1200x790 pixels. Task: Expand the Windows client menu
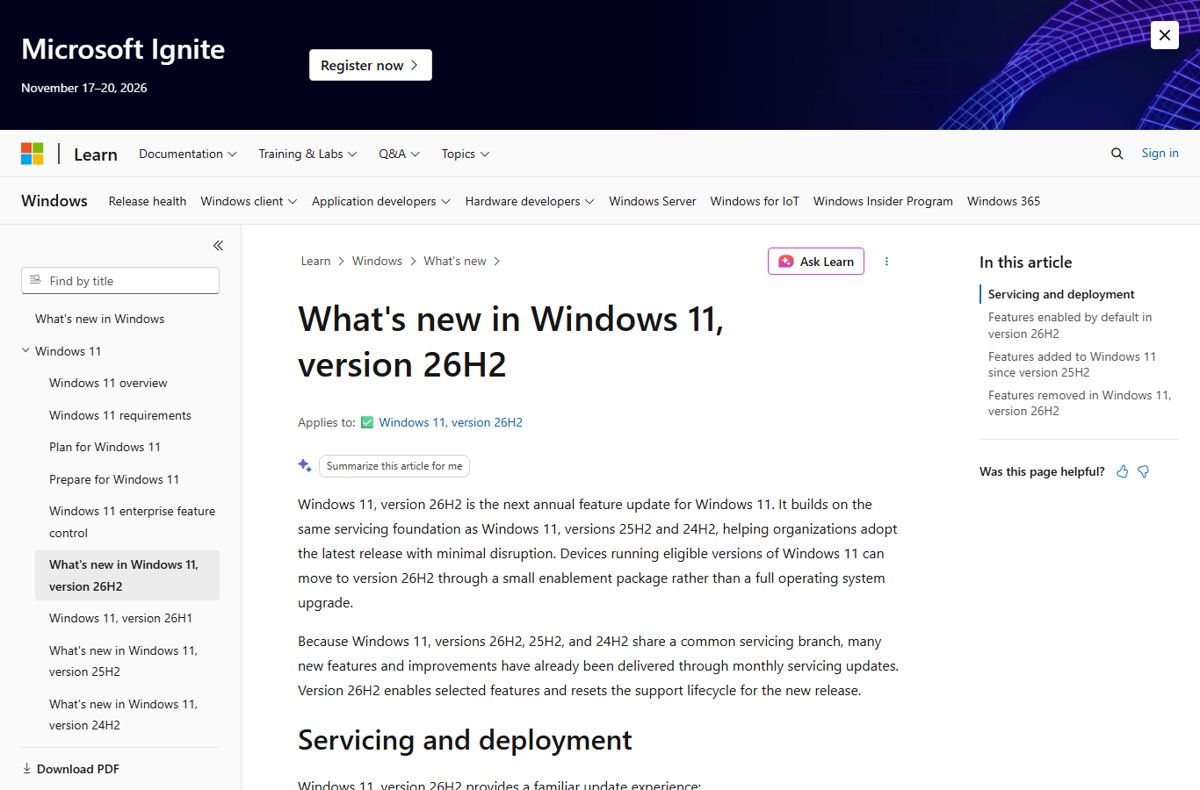pyautogui.click(x=249, y=201)
